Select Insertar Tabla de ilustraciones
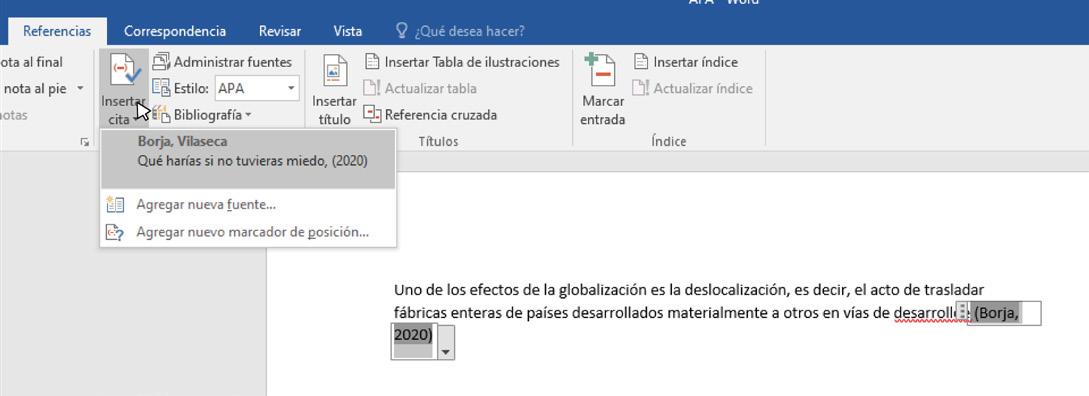Image resolution: width=1089 pixels, height=396 pixels. [x=463, y=62]
